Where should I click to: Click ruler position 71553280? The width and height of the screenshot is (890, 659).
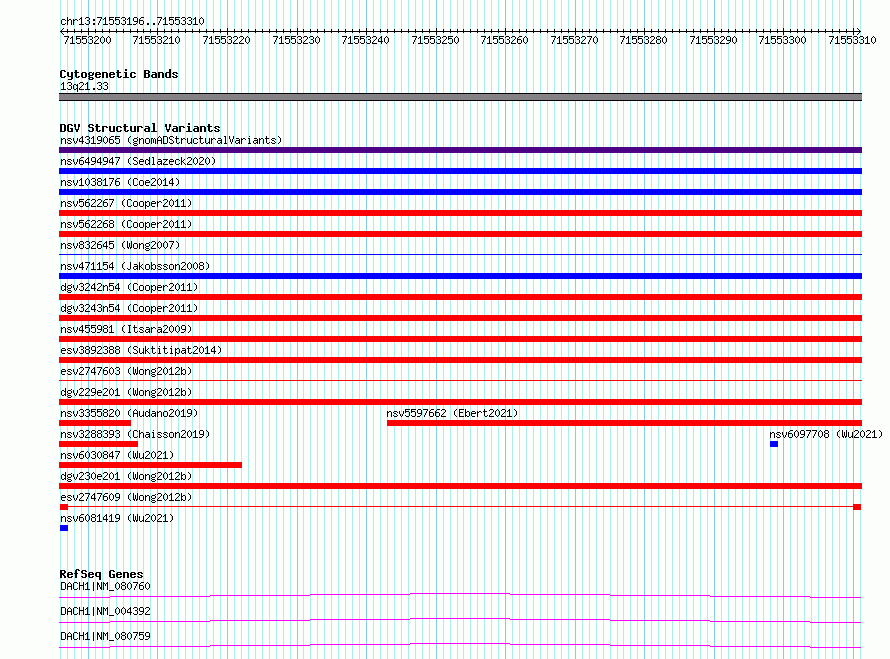click(643, 40)
